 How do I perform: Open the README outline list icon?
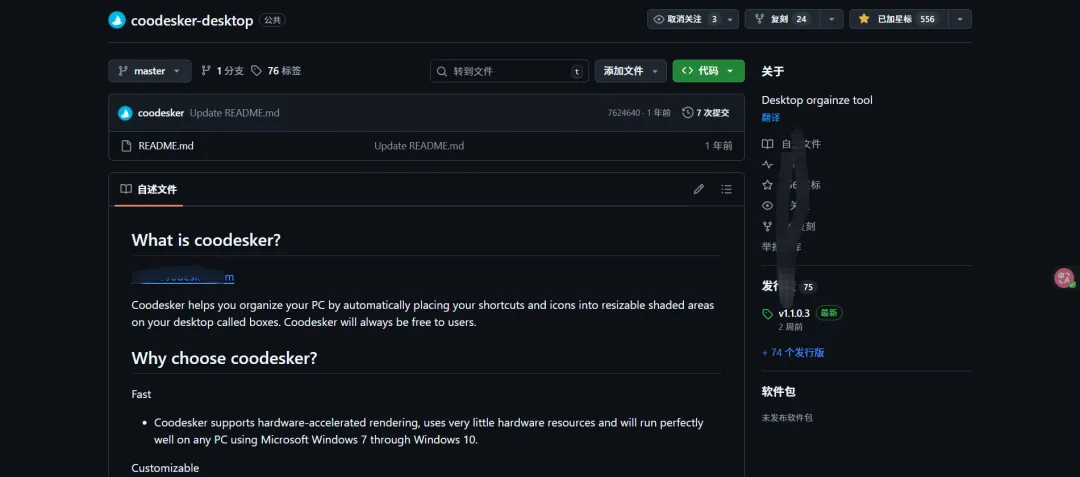[x=726, y=189]
